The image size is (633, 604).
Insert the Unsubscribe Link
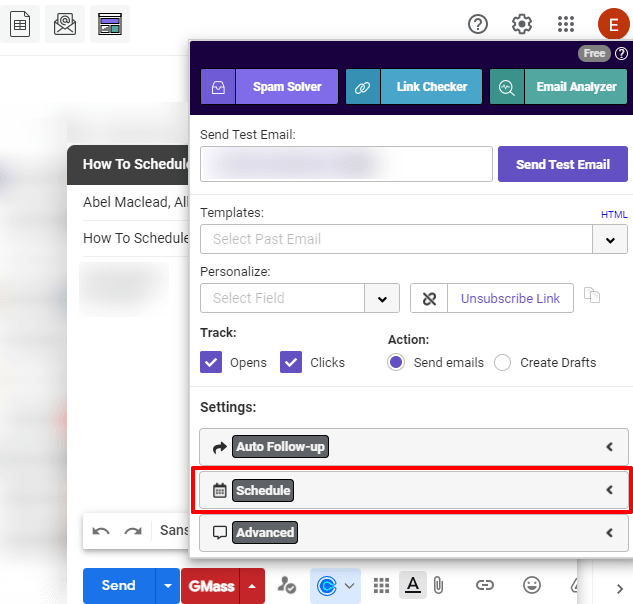pyautogui.click(x=510, y=298)
